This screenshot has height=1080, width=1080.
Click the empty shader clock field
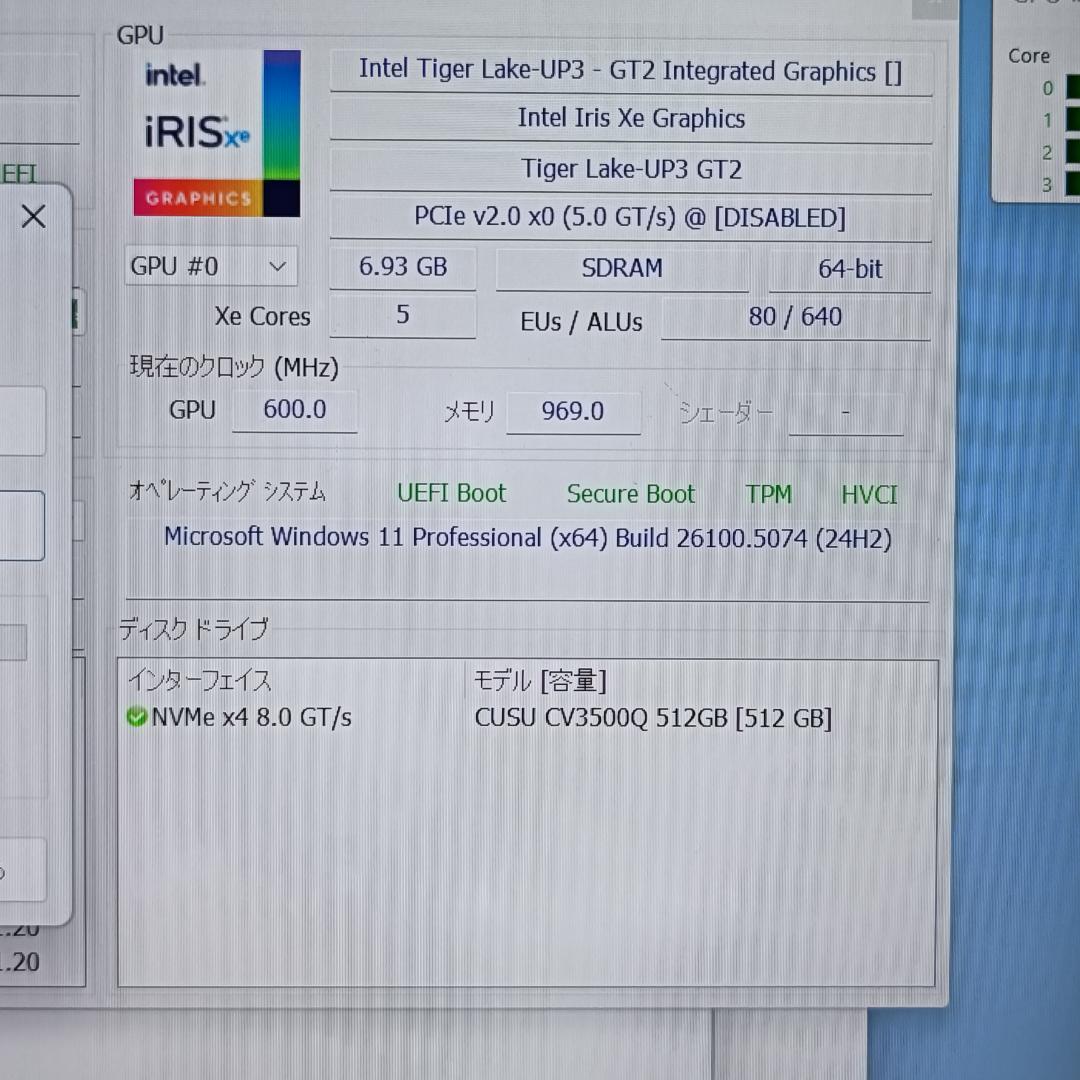click(x=846, y=413)
